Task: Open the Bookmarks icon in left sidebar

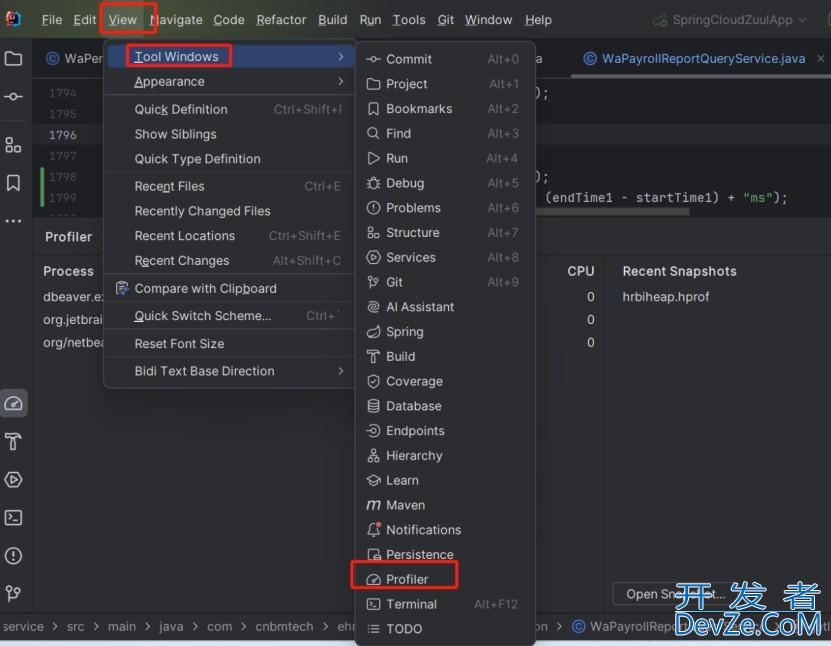Action: pos(13,183)
